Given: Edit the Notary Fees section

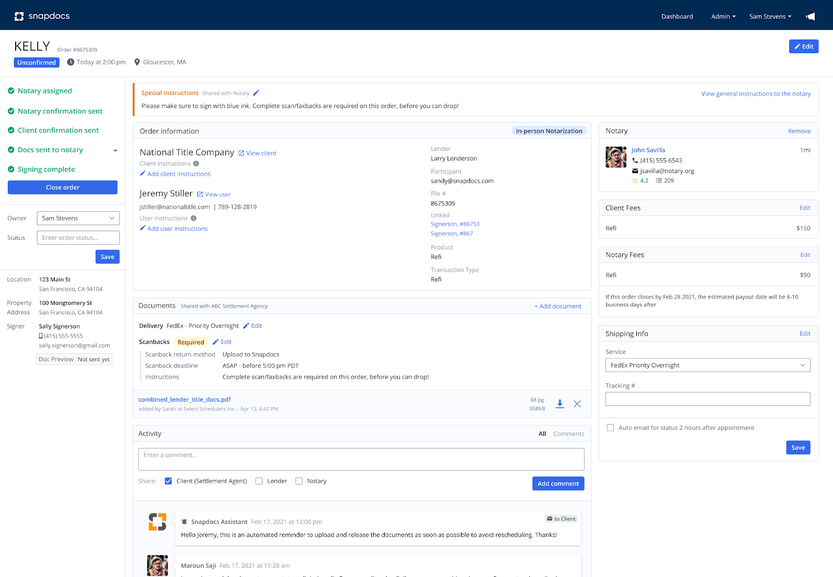Looking at the screenshot, I should point(805,255).
